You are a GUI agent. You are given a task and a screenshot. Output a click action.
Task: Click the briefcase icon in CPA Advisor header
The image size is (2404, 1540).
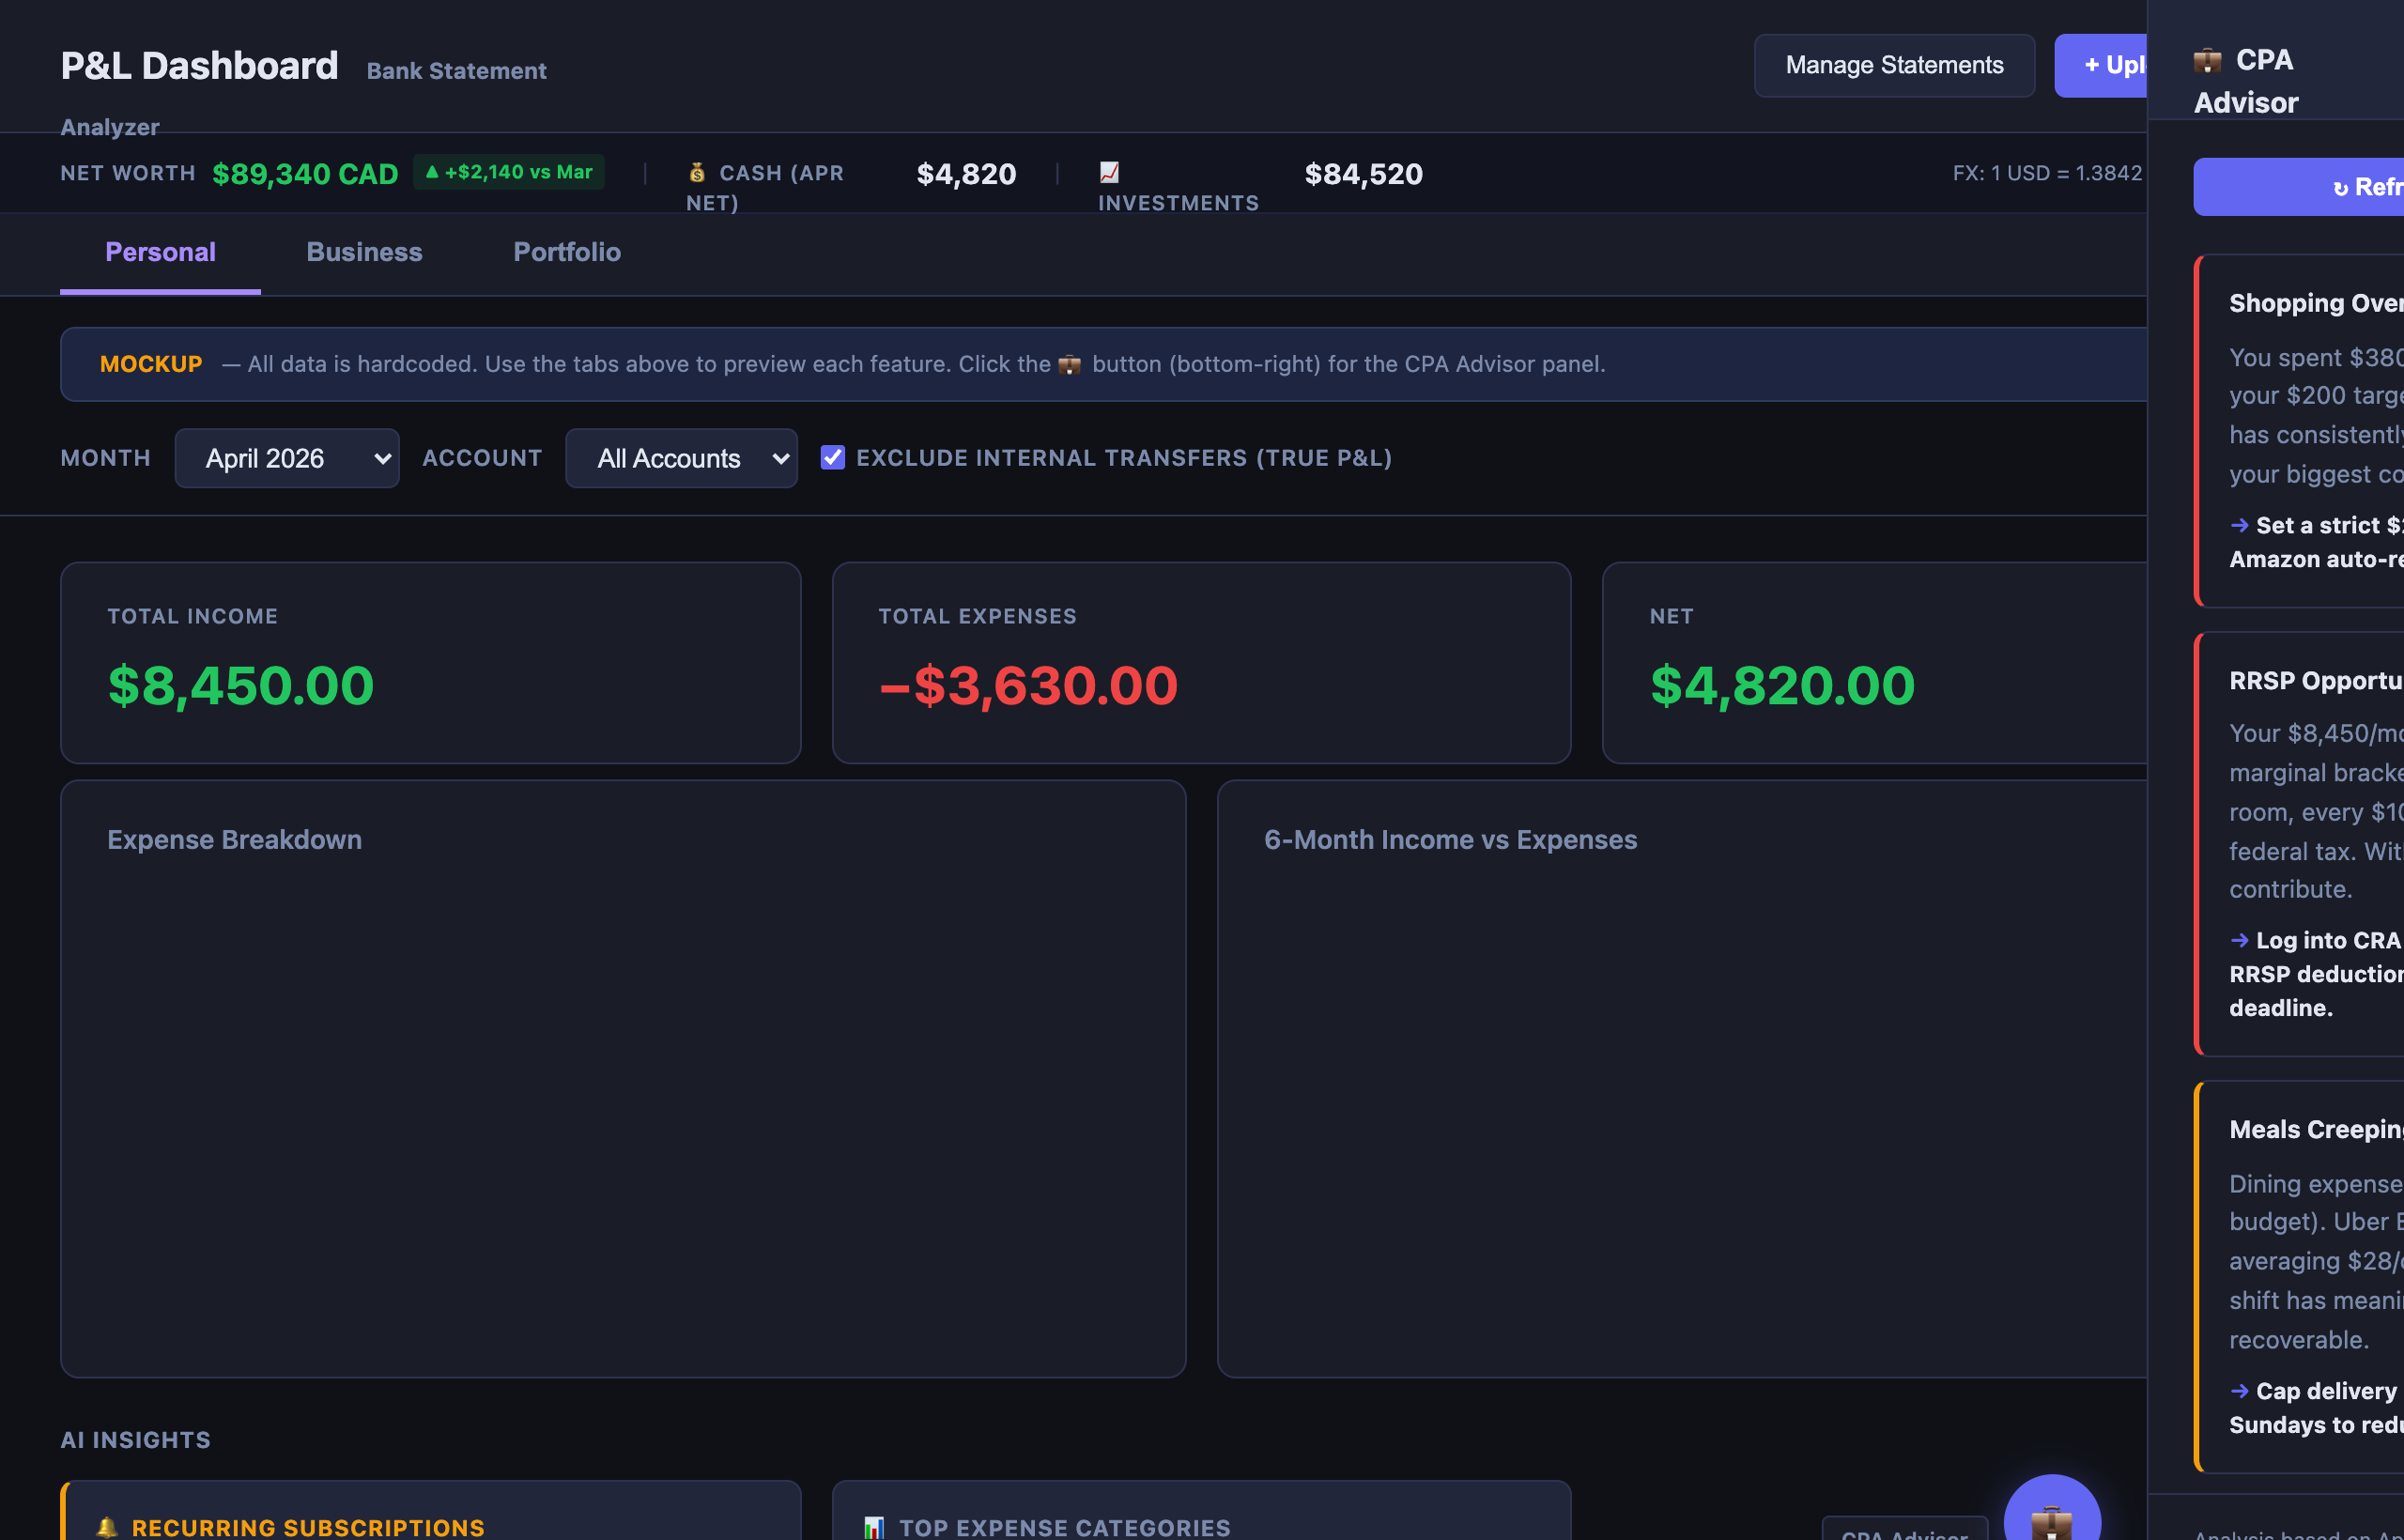pos(2207,61)
